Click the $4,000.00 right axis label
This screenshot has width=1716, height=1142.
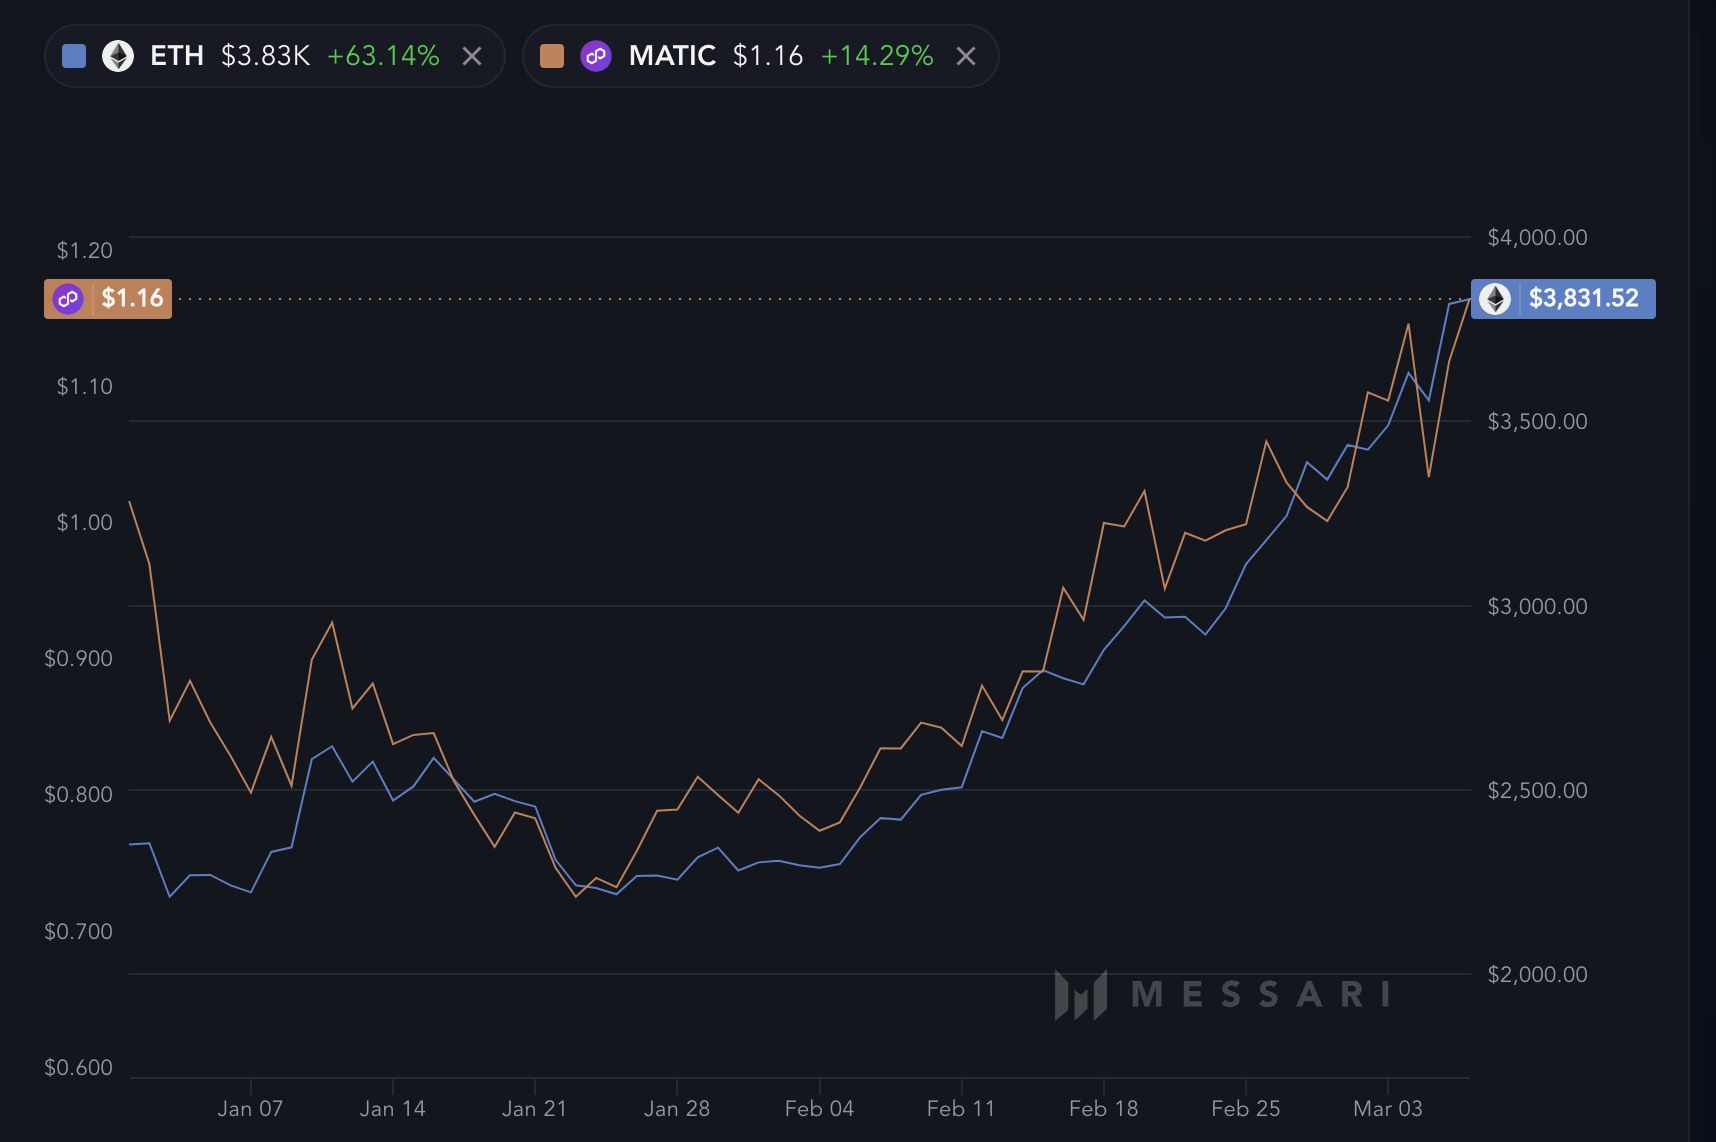1537,238
